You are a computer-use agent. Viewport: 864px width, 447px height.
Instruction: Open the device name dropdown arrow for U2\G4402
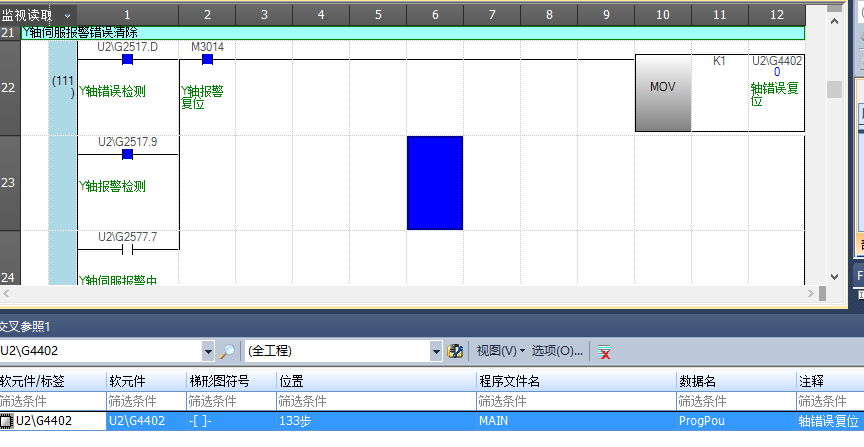point(208,351)
